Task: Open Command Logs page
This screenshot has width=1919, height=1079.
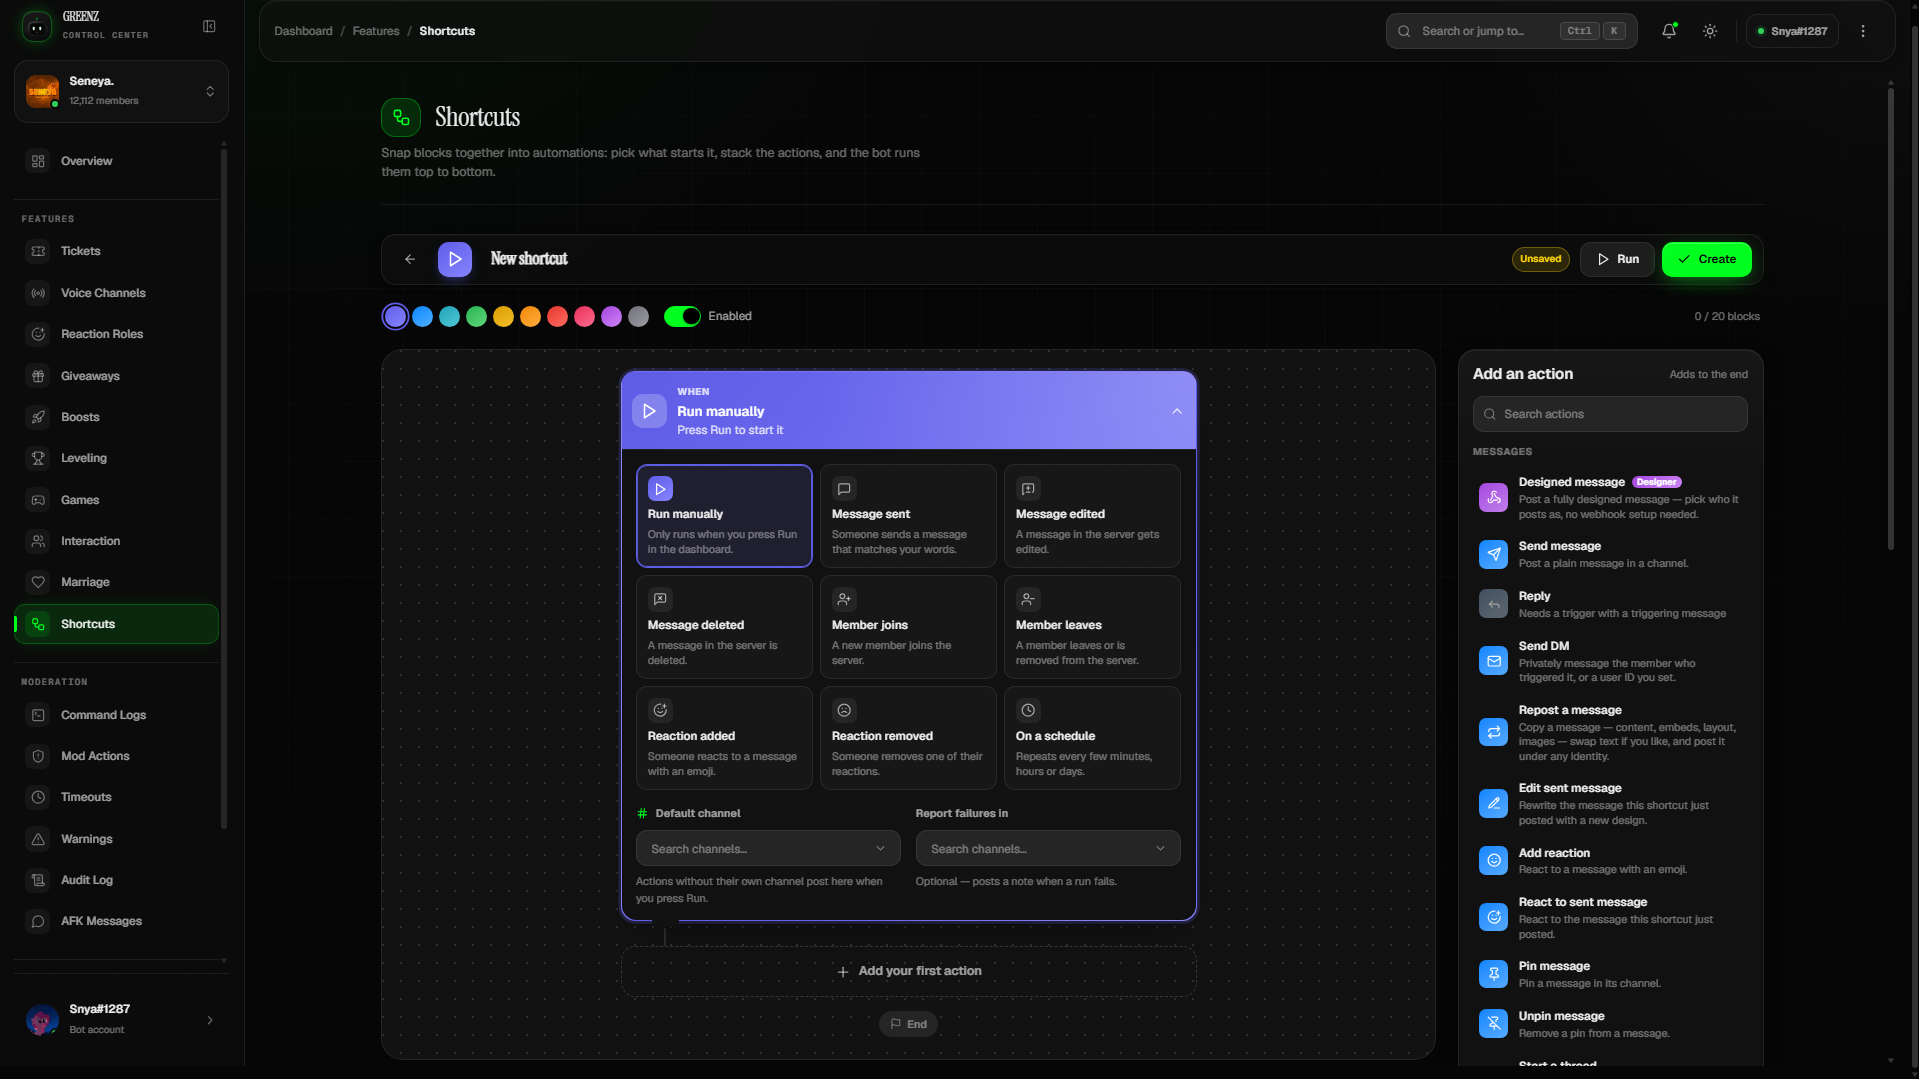Action: 116,715
